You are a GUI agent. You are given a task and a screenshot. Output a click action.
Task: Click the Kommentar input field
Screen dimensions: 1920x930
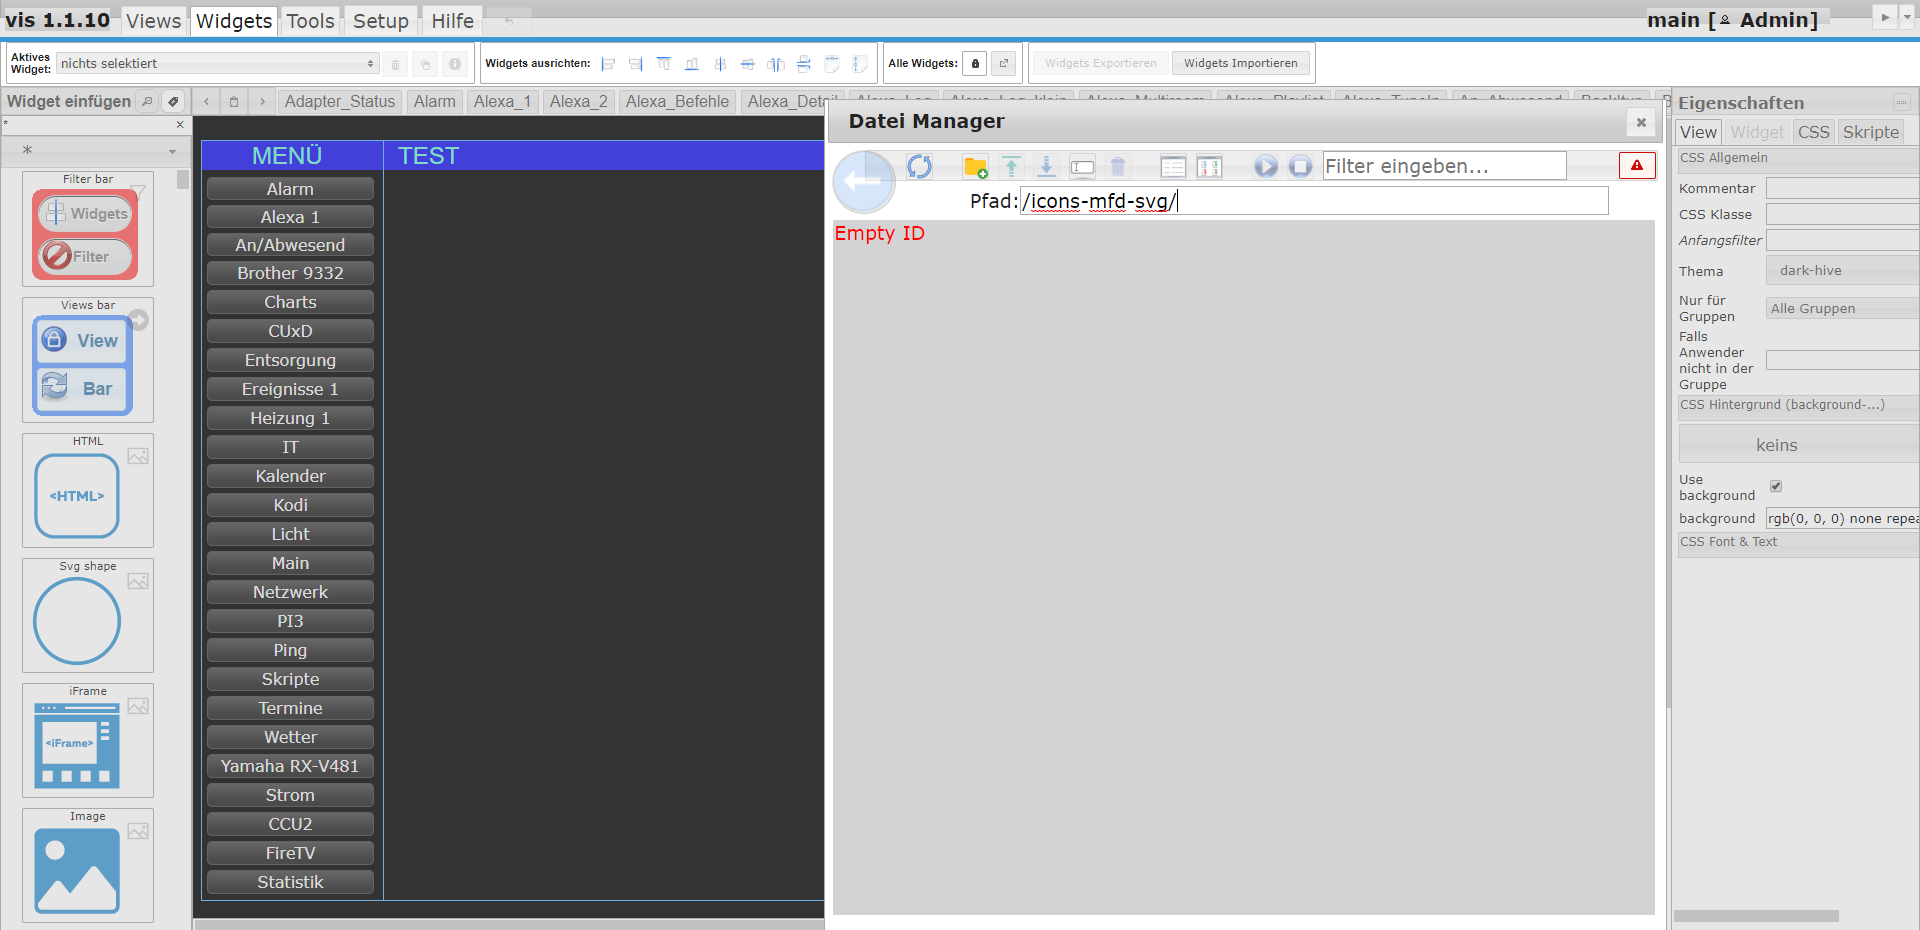point(1842,188)
